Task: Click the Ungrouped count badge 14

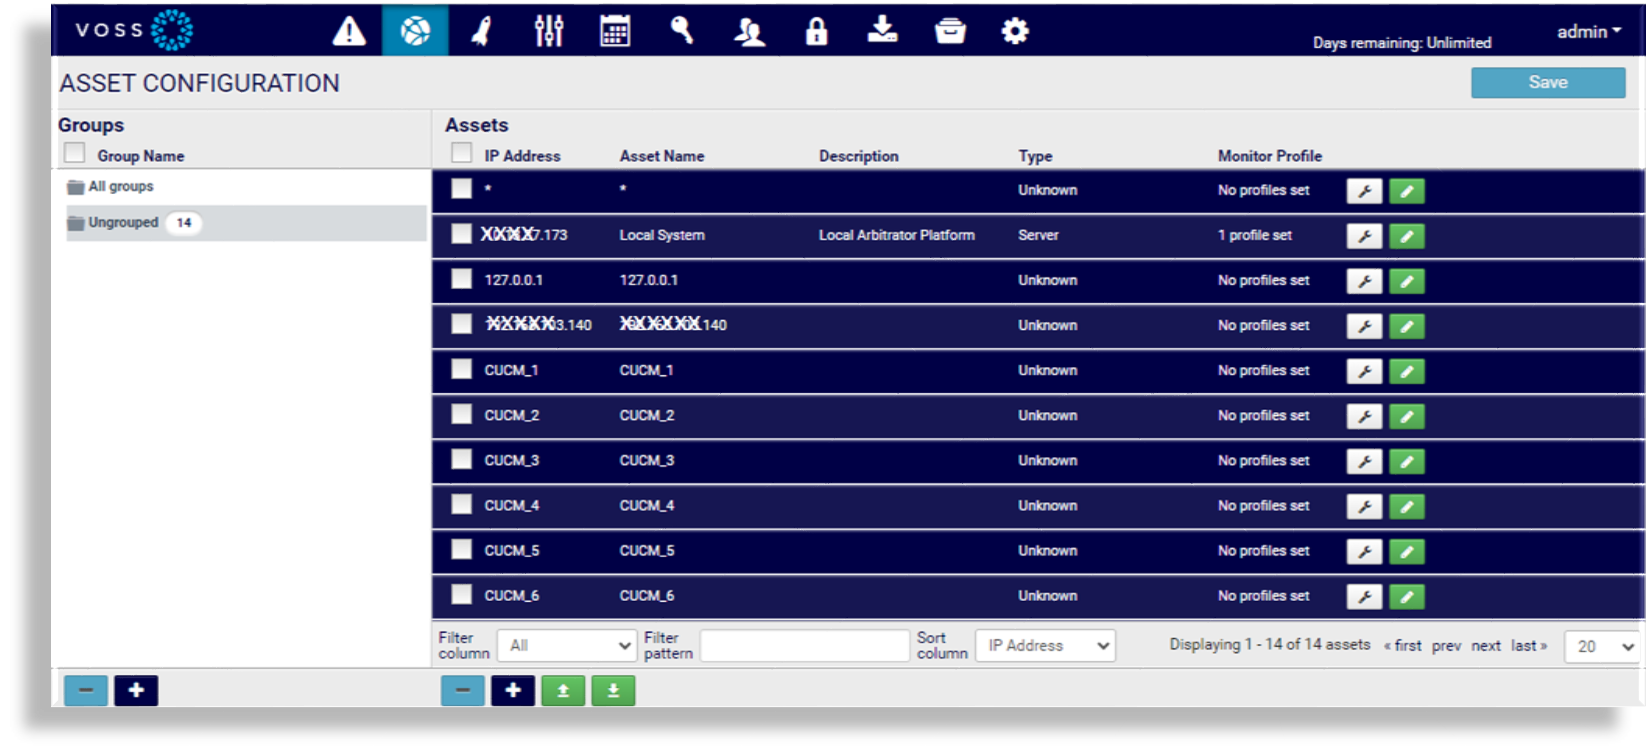Action: [x=184, y=223]
